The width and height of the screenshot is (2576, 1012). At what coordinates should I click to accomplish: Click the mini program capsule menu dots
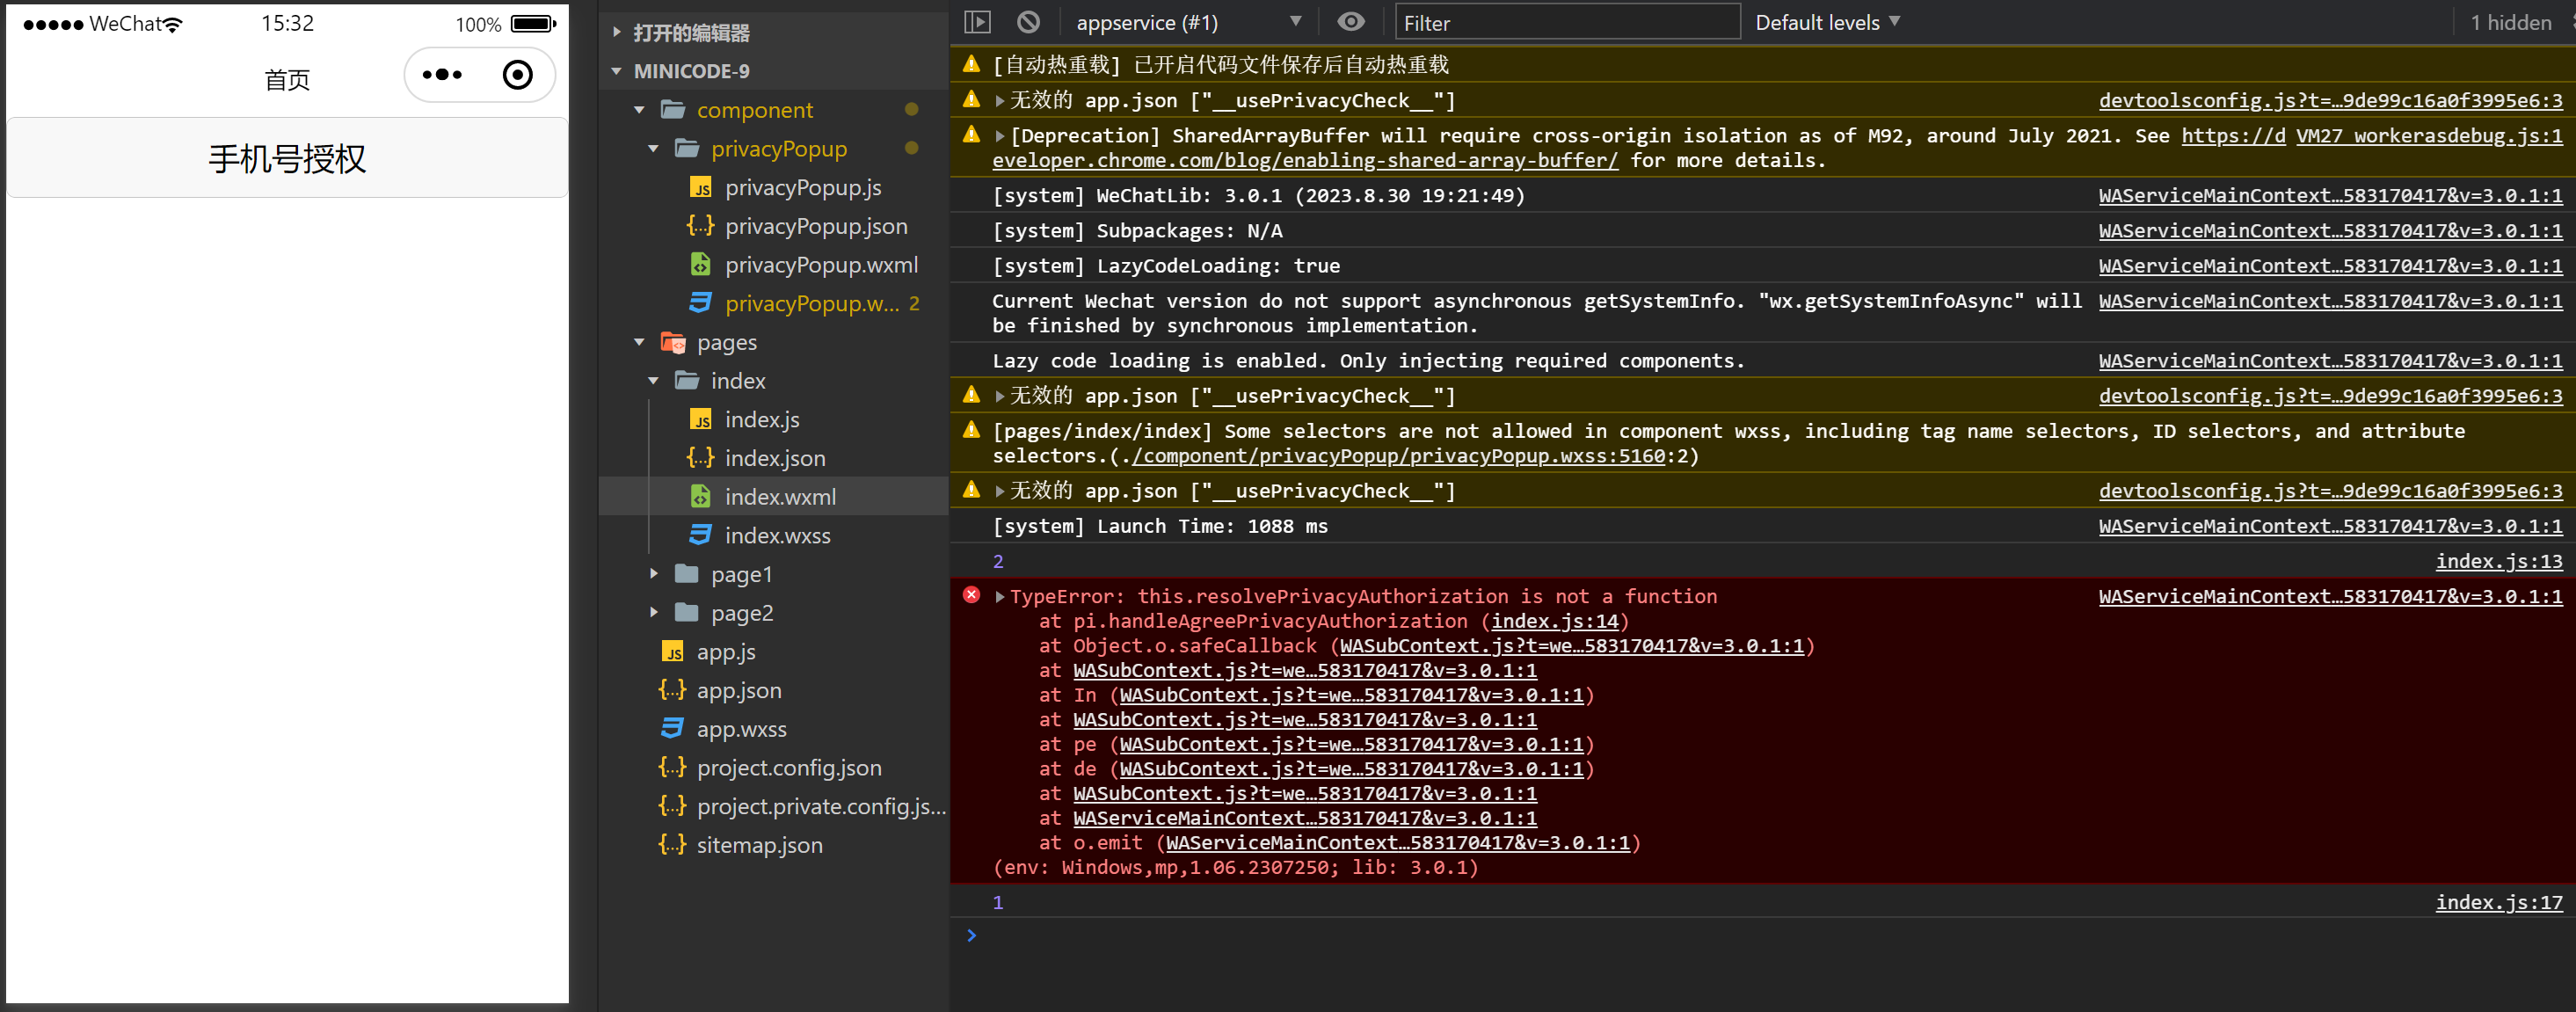[x=442, y=75]
